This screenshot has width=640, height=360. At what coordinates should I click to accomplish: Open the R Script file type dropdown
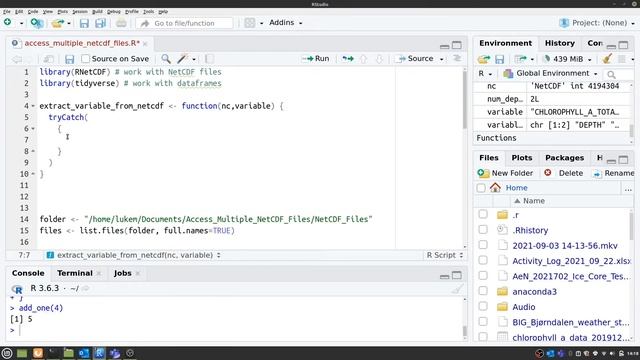tap(444, 255)
